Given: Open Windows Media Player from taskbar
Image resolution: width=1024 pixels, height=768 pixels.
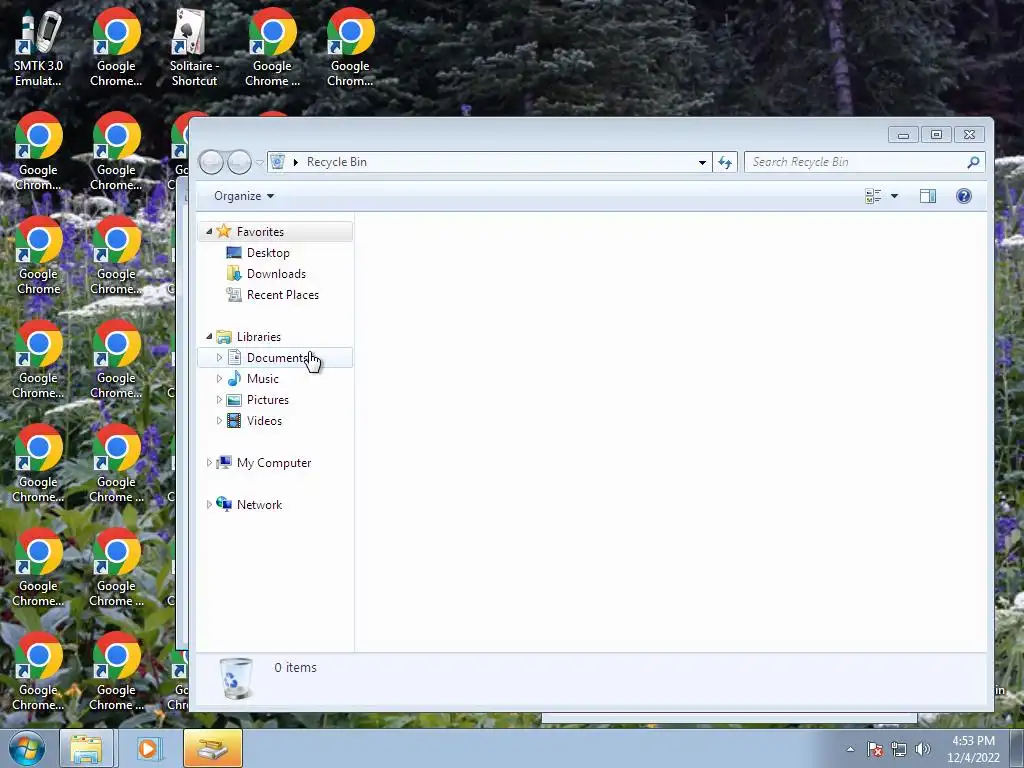Looking at the screenshot, I should 148,748.
